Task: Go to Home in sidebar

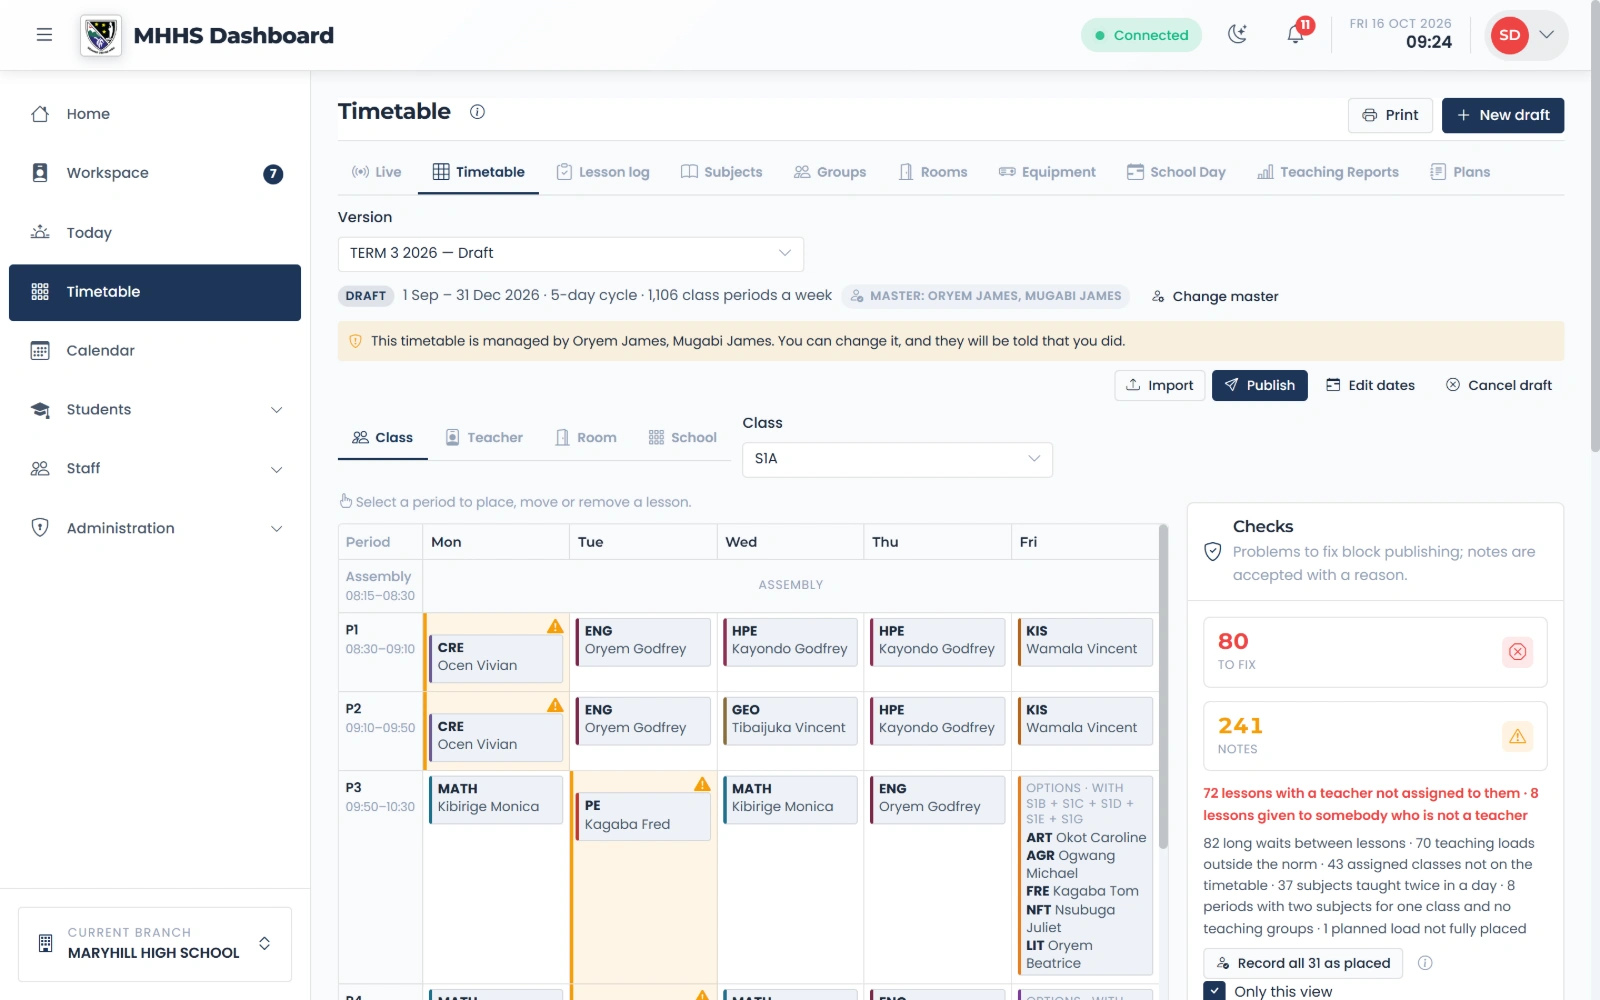Action: 155,114
